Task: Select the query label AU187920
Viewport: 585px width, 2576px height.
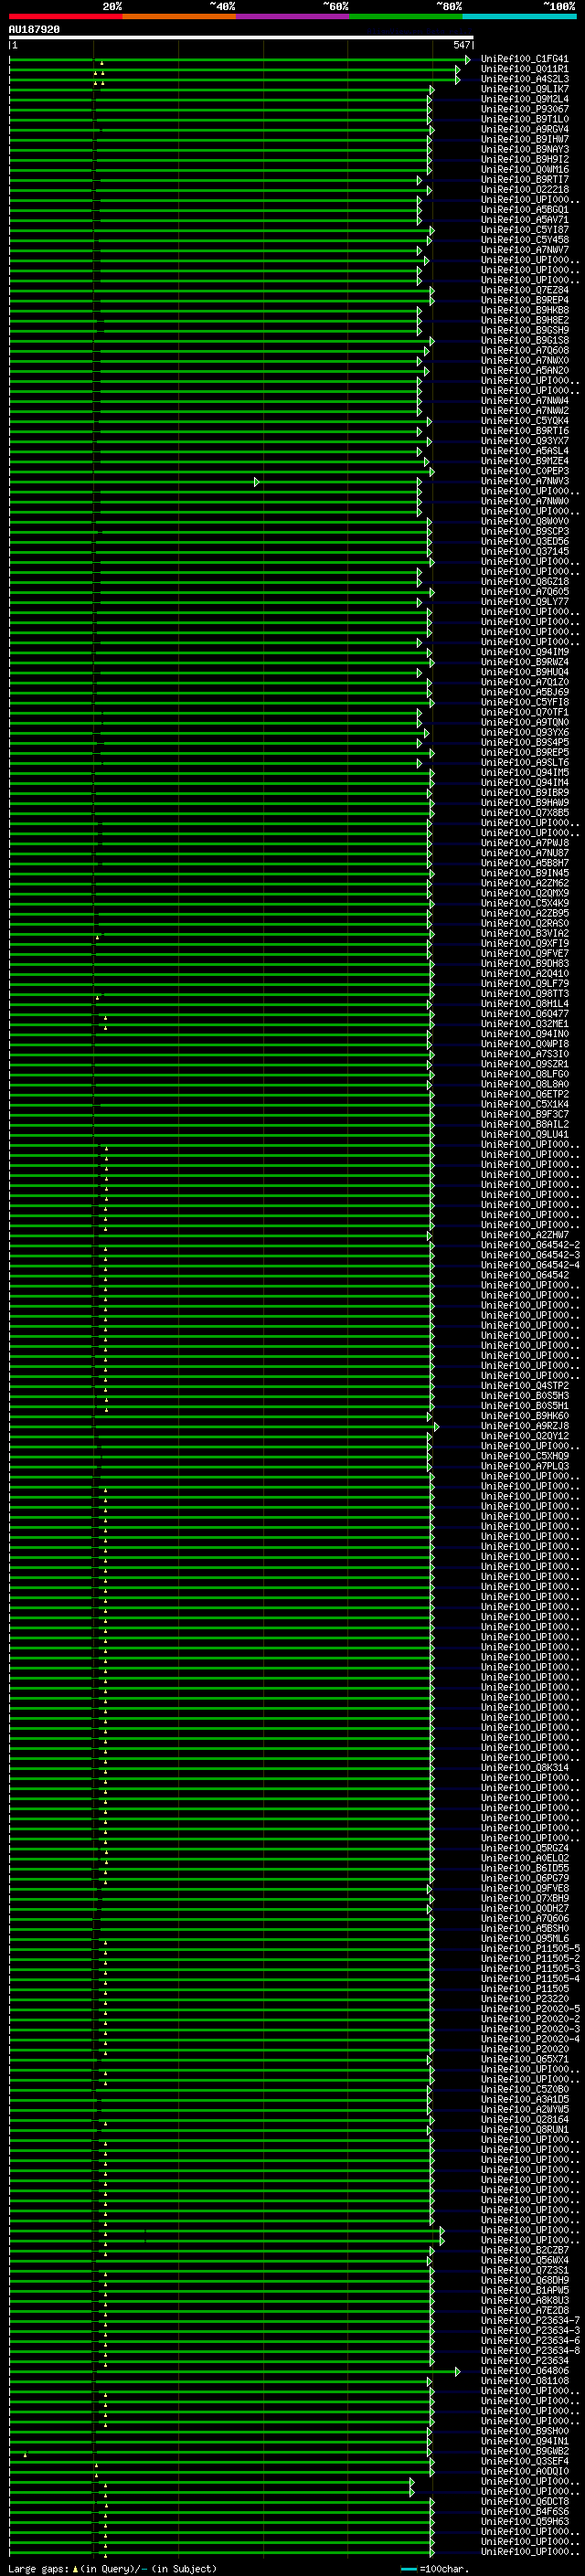Action: tap(34, 30)
